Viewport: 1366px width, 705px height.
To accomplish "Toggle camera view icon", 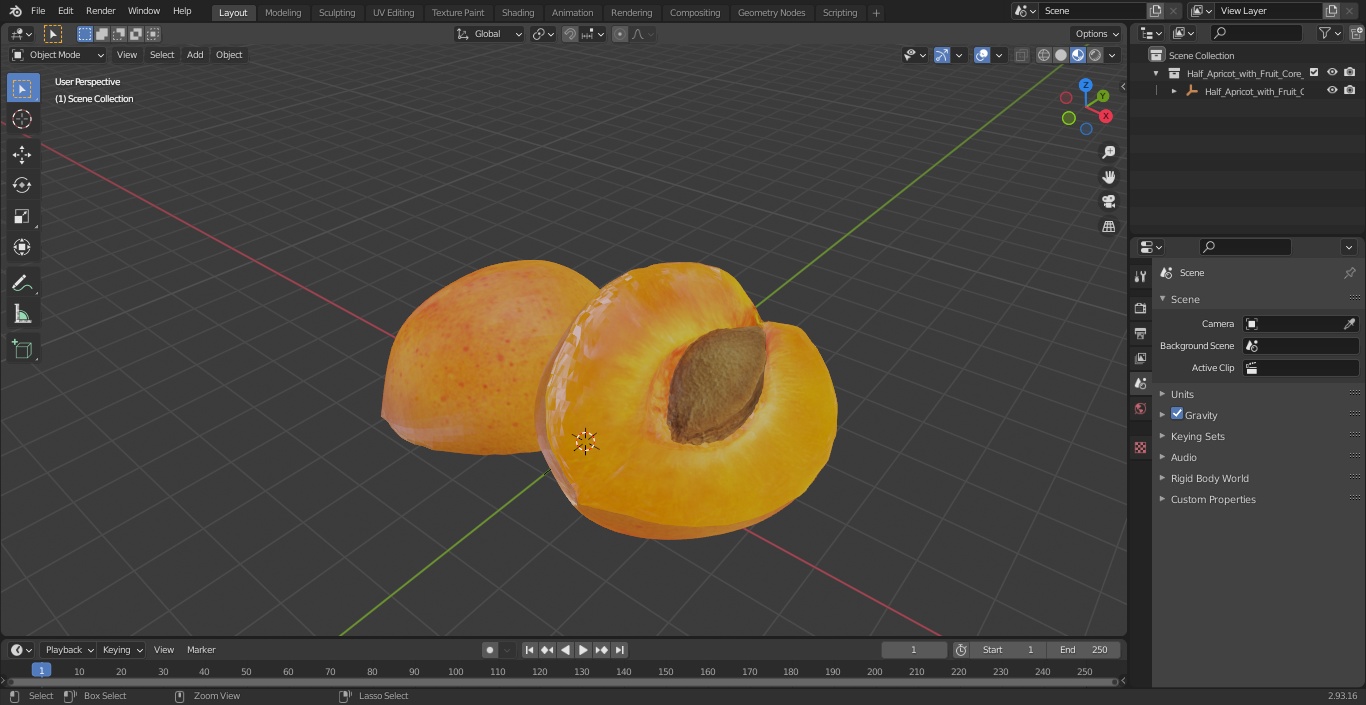I will [x=1108, y=201].
